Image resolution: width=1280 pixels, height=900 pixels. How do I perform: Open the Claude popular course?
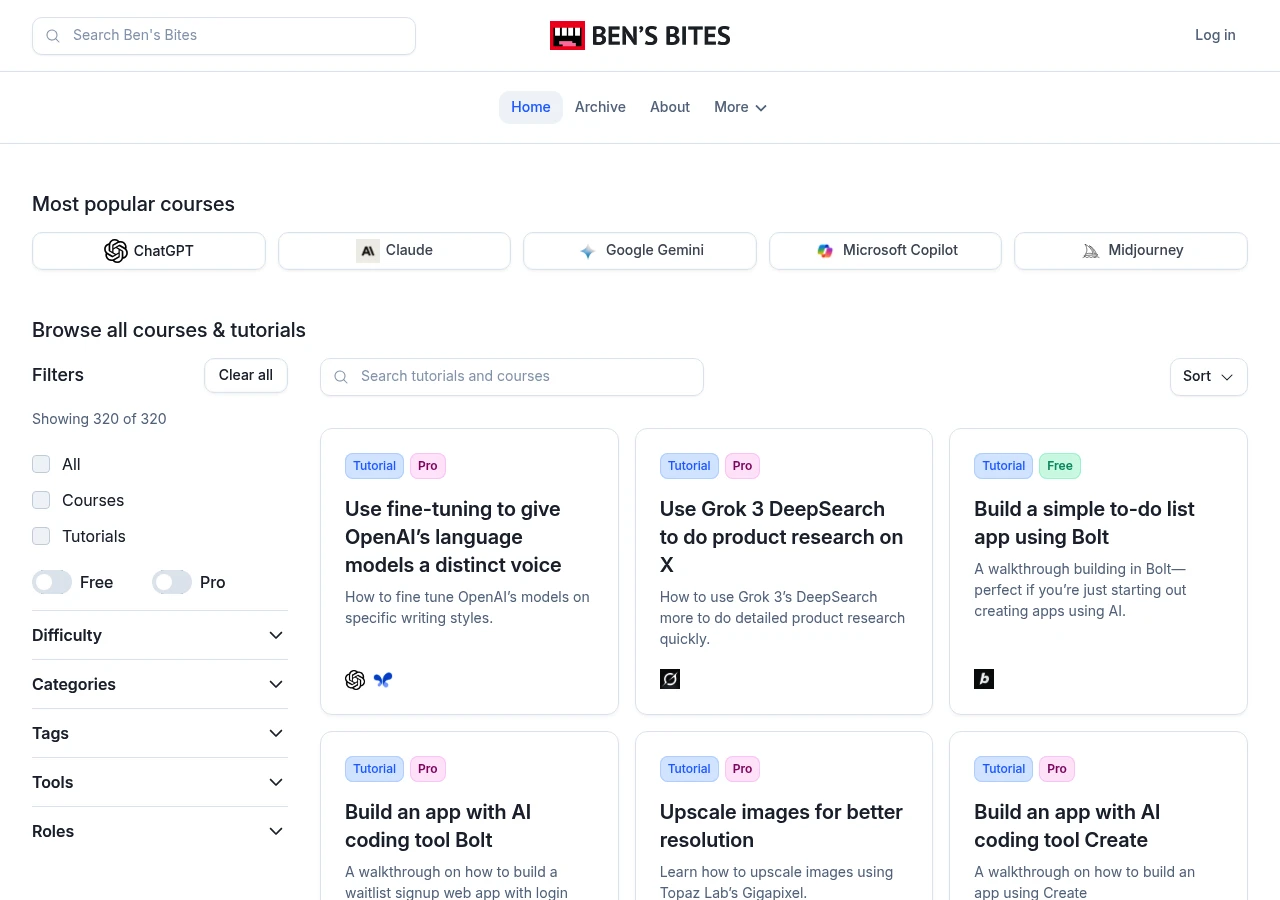(394, 251)
